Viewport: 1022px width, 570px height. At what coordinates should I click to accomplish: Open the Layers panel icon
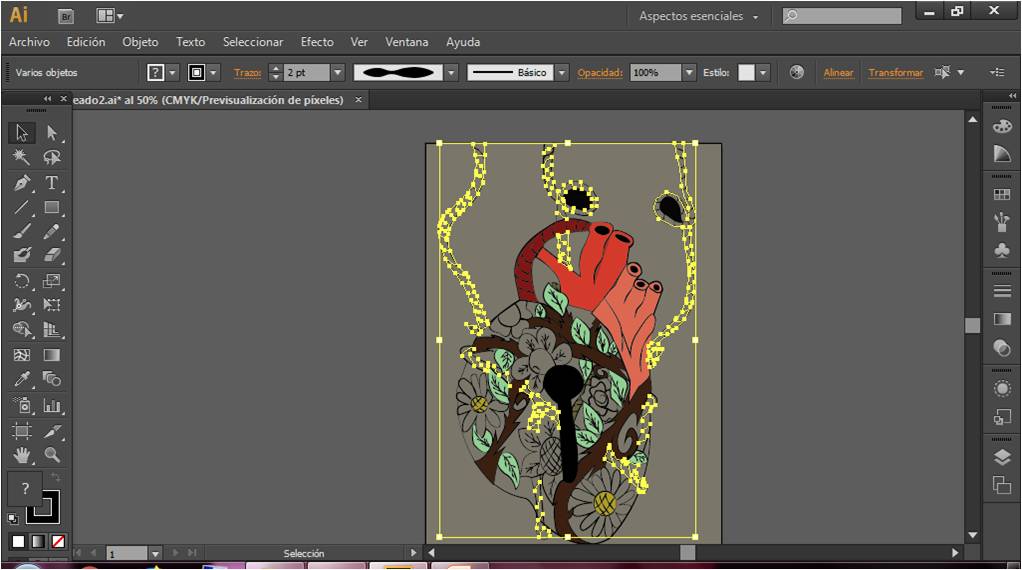click(1002, 457)
